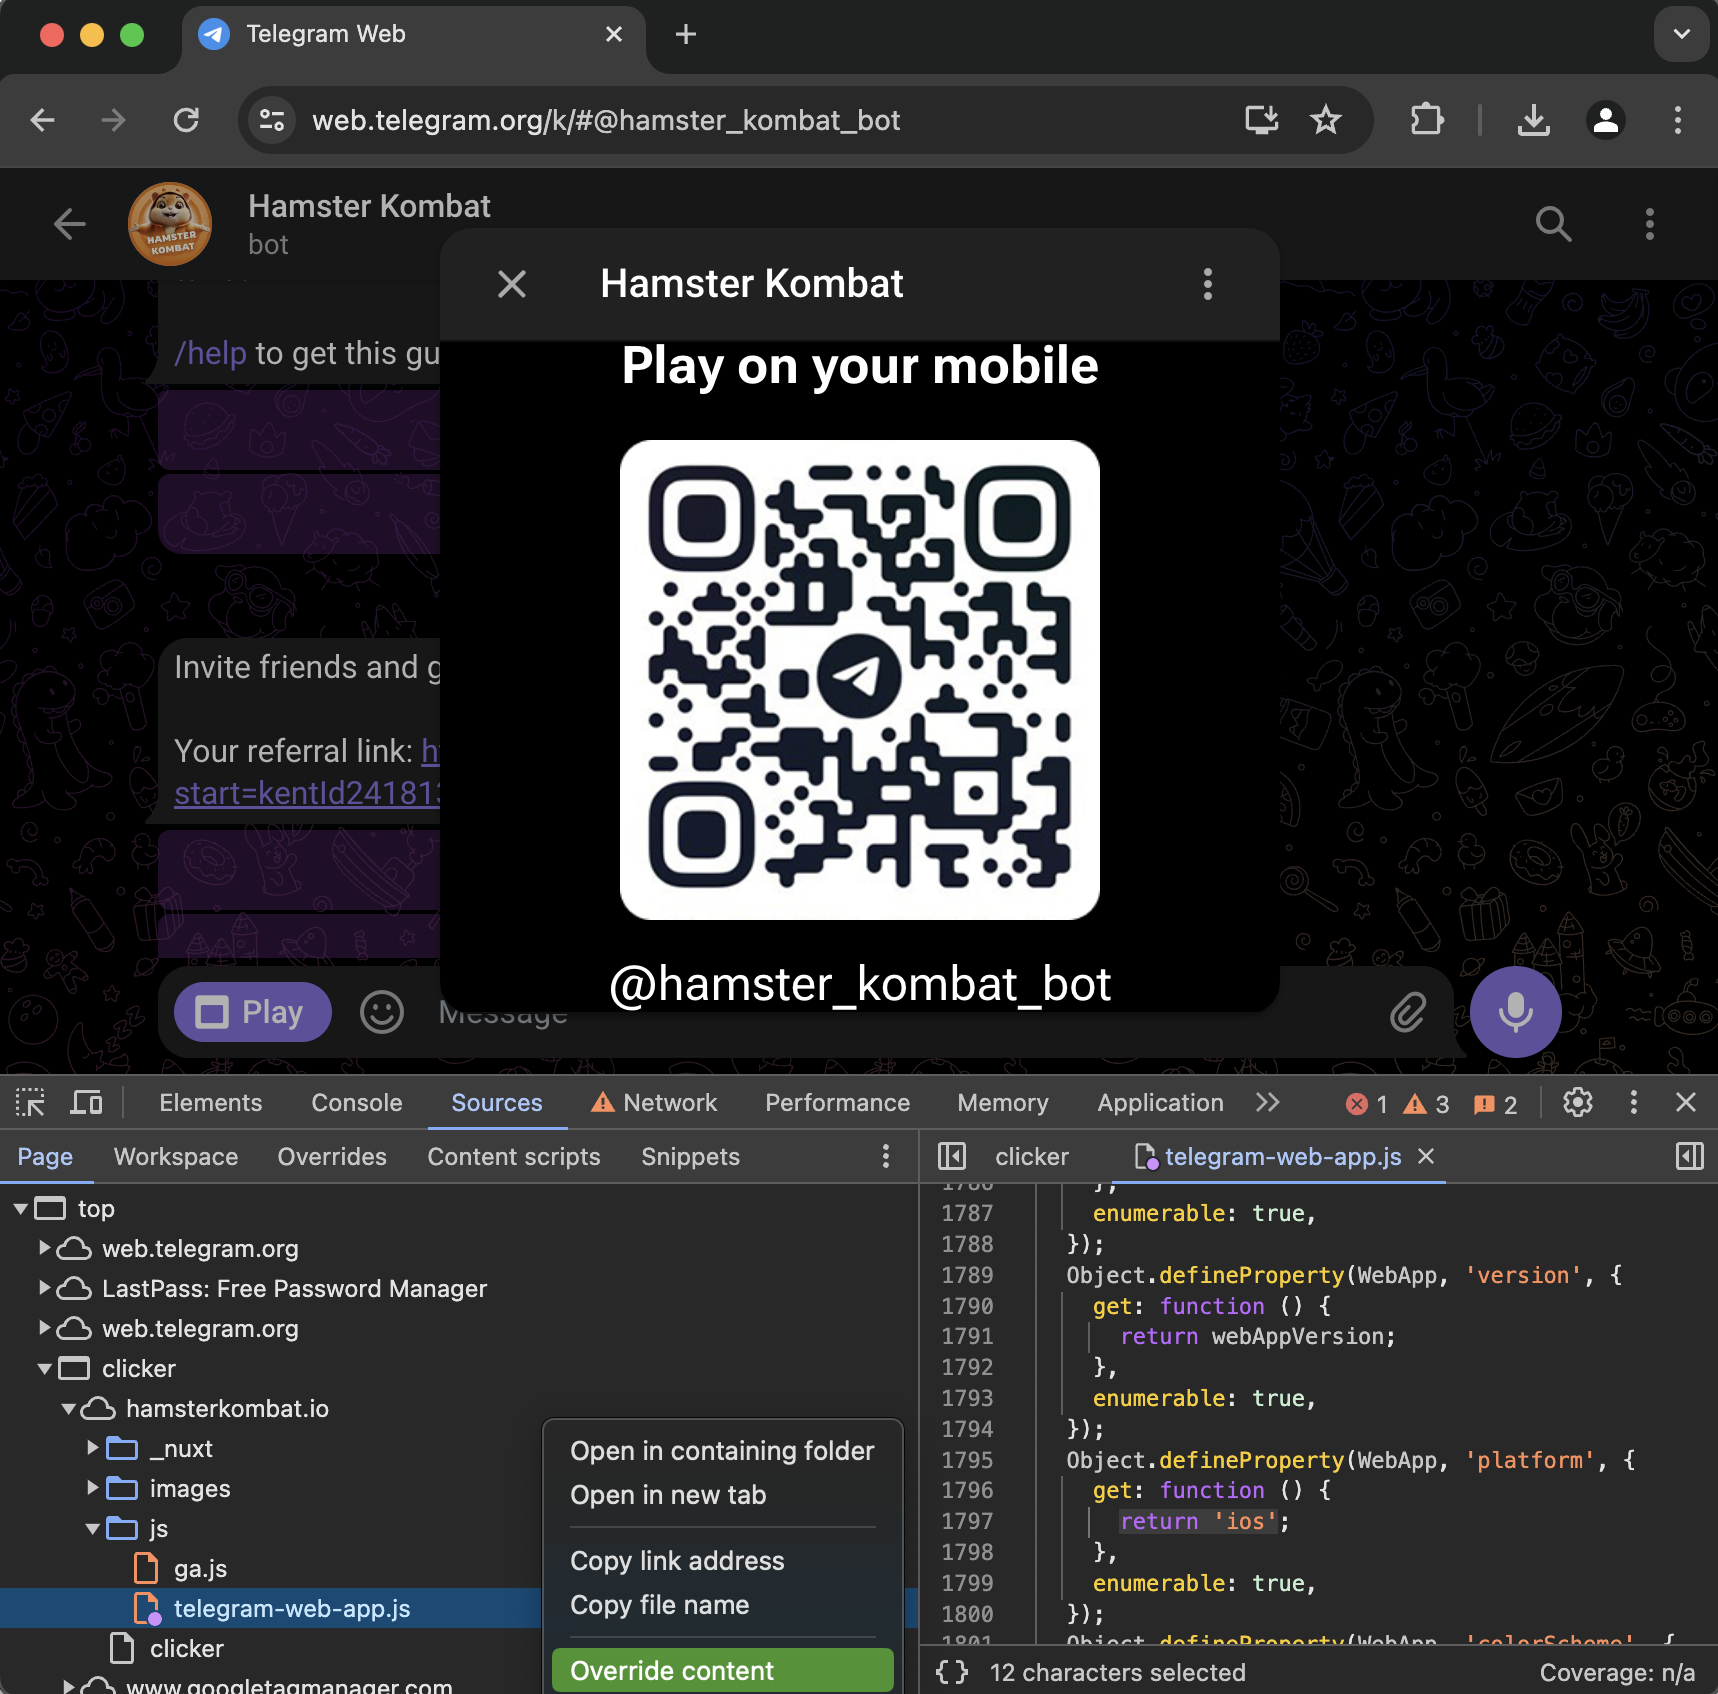Open a new browser tab
The width and height of the screenshot is (1718, 1694).
pos(686,35)
